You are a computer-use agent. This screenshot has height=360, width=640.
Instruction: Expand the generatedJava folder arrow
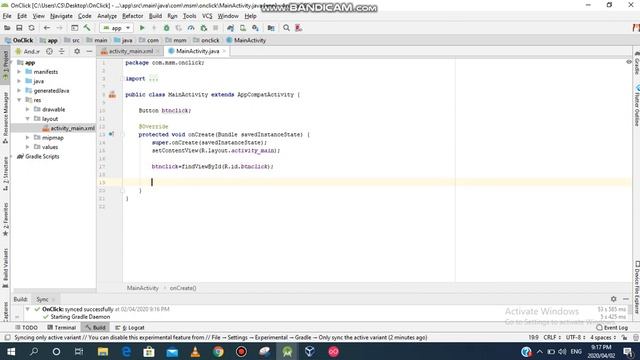(19, 91)
